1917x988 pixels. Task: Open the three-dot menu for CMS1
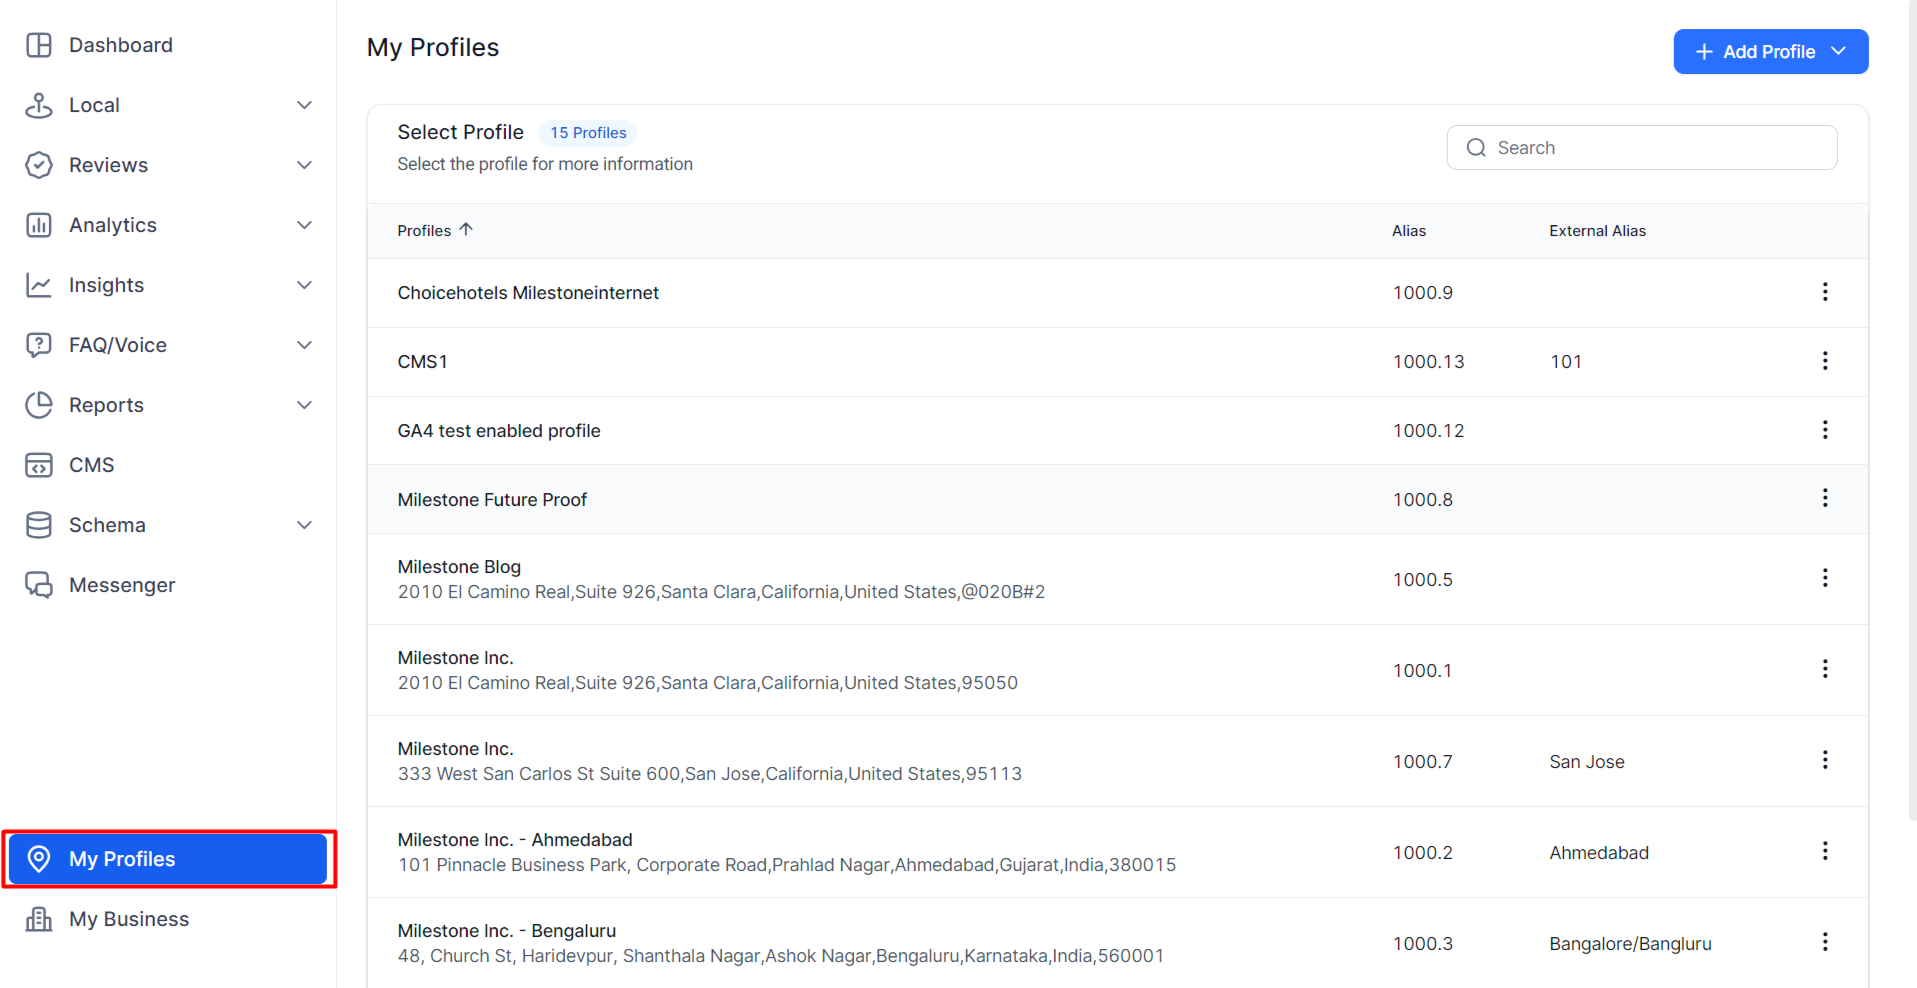point(1825,361)
